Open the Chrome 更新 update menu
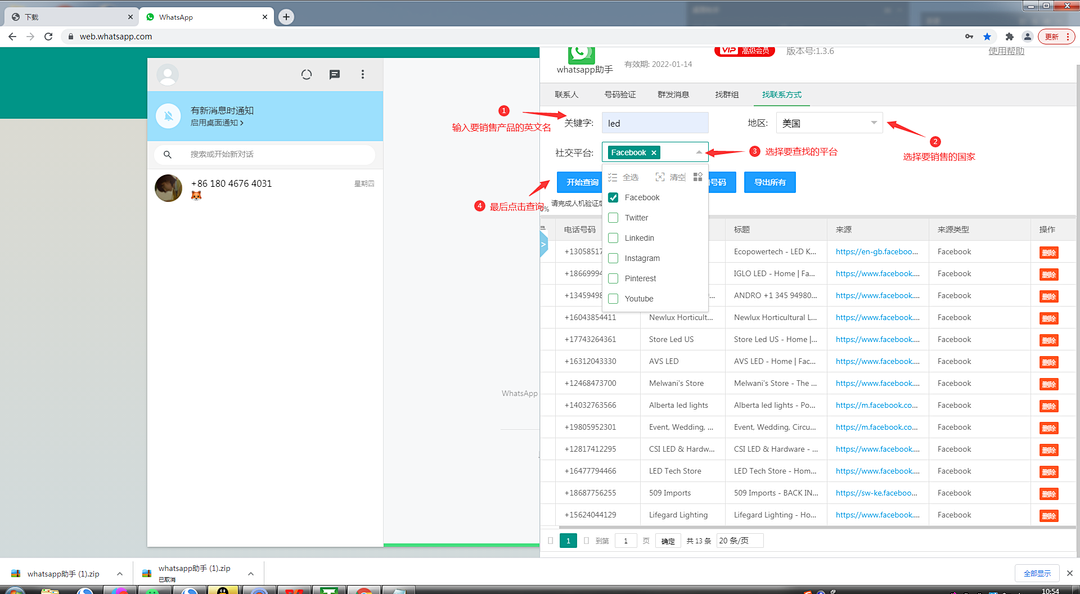This screenshot has width=1080, height=594. 1056,37
